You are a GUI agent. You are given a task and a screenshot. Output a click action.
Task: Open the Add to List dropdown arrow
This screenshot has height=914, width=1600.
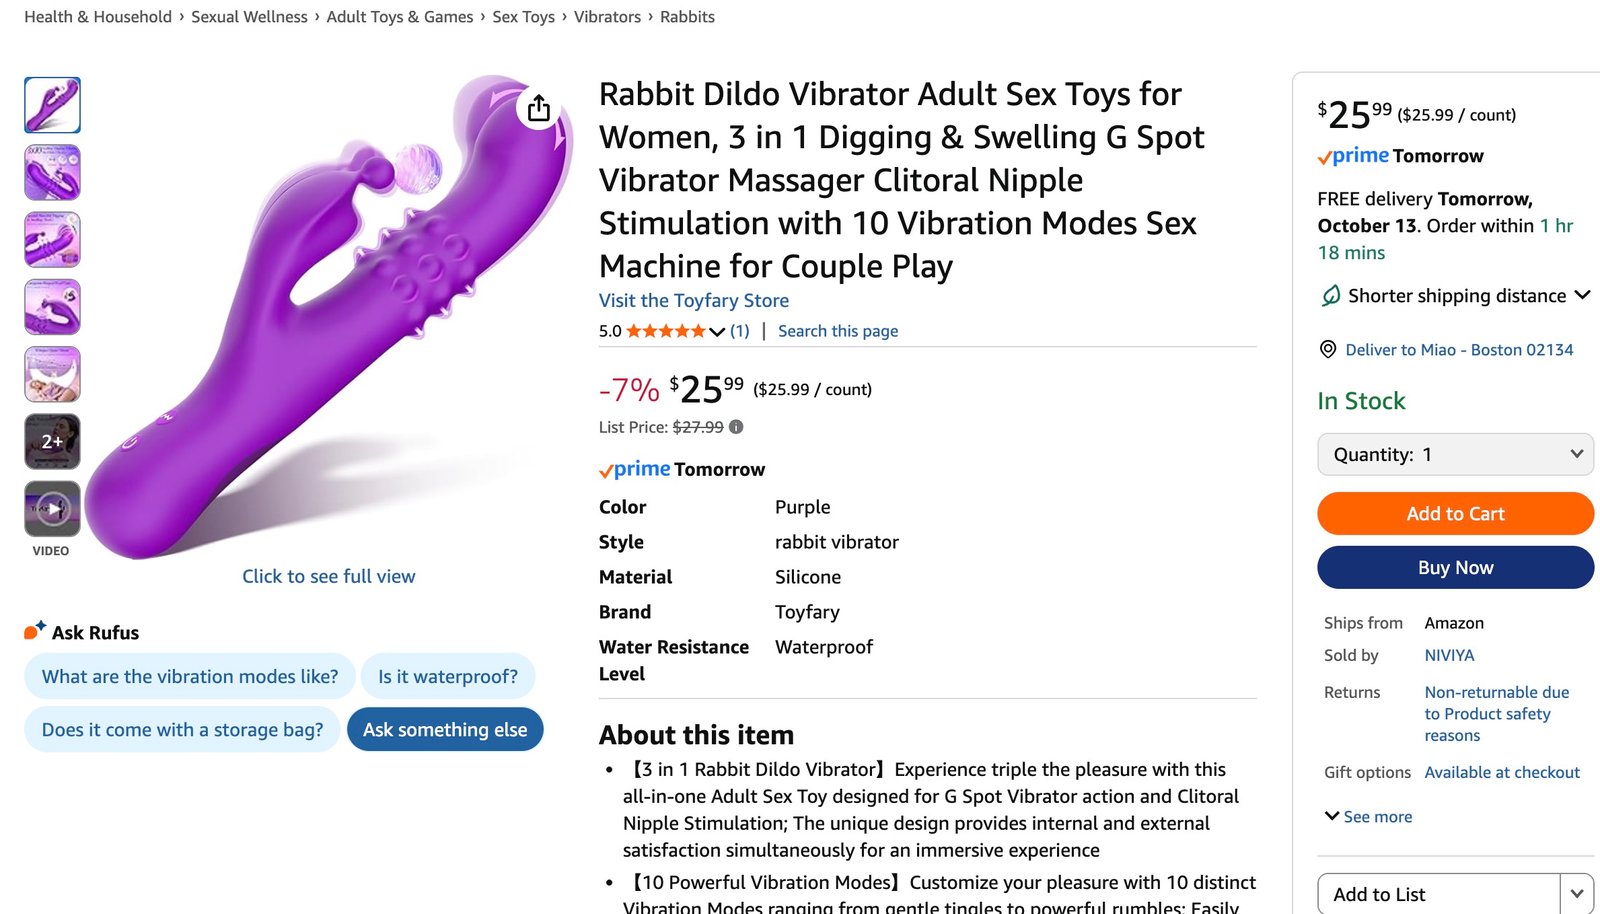tap(1577, 894)
